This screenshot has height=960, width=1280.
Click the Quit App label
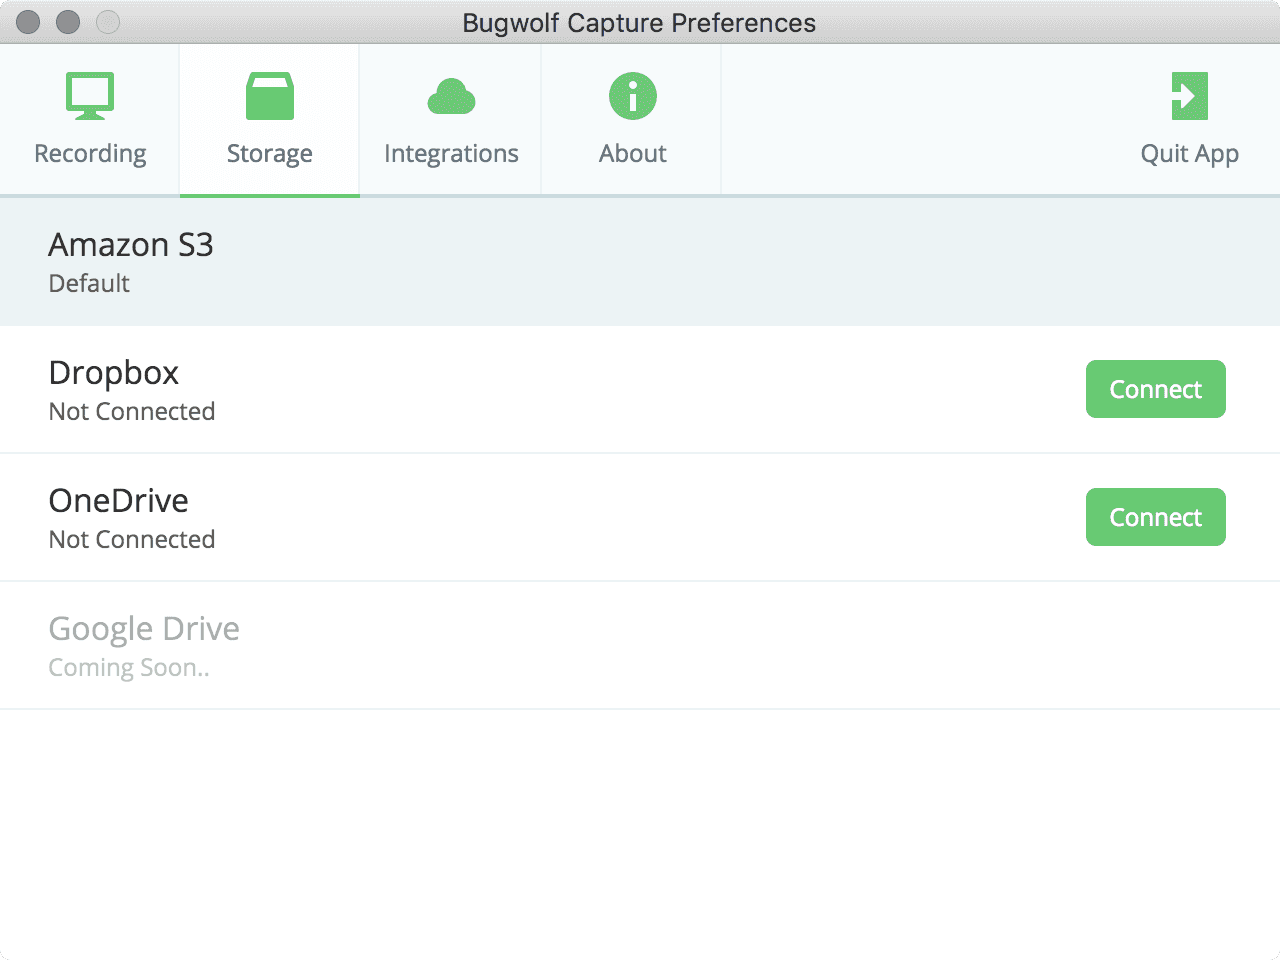pyautogui.click(x=1190, y=154)
